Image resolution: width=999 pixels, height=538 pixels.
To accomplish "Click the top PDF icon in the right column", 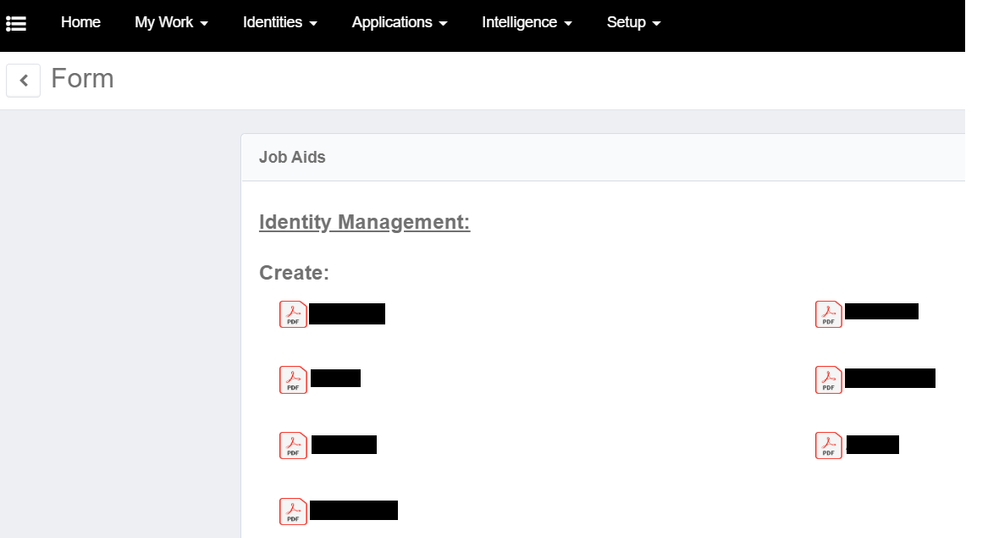I will (829, 314).
